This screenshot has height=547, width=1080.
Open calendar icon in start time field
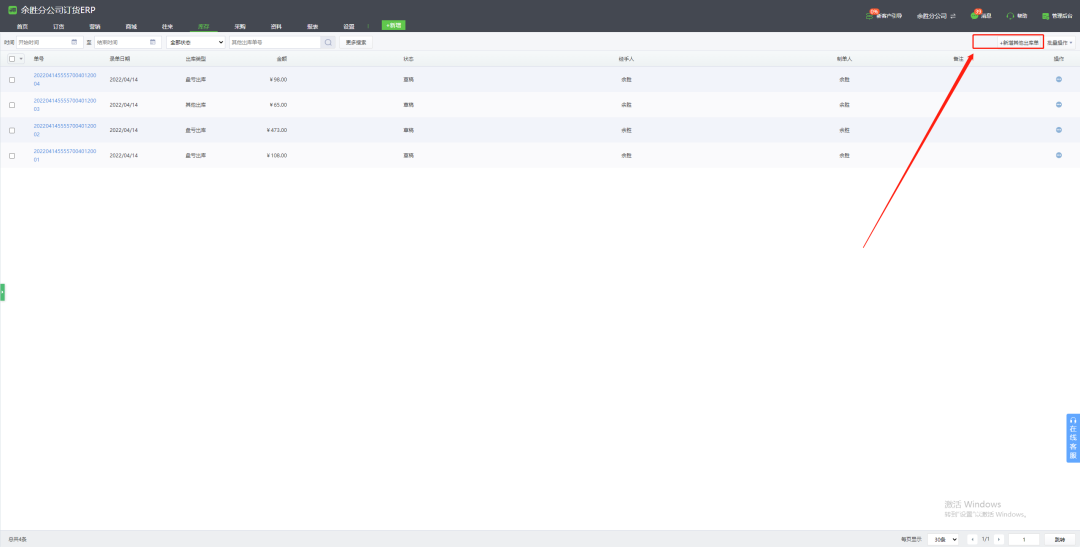(x=74, y=42)
